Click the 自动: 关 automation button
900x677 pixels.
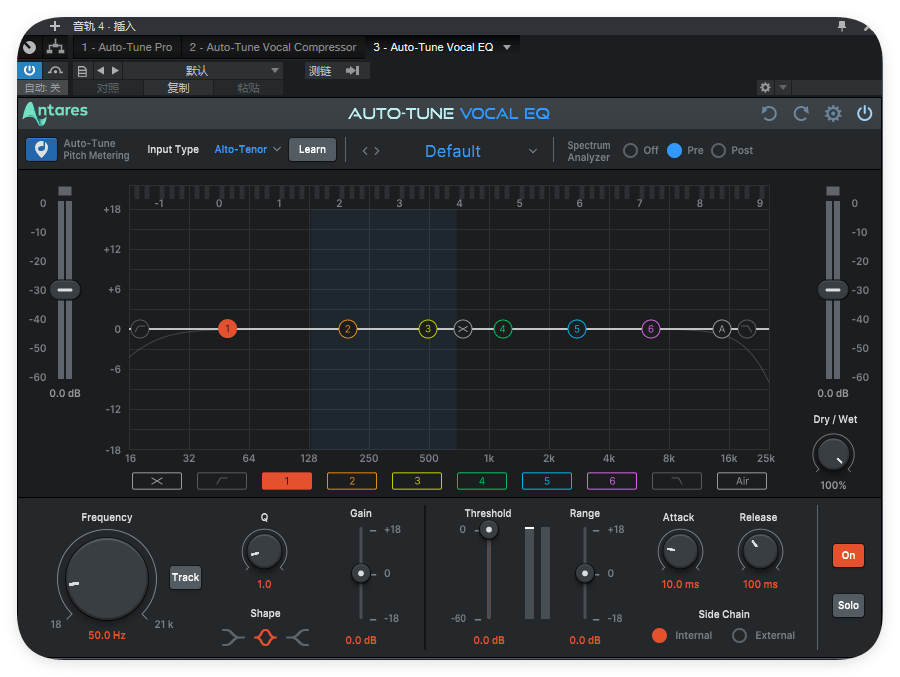(x=42, y=88)
